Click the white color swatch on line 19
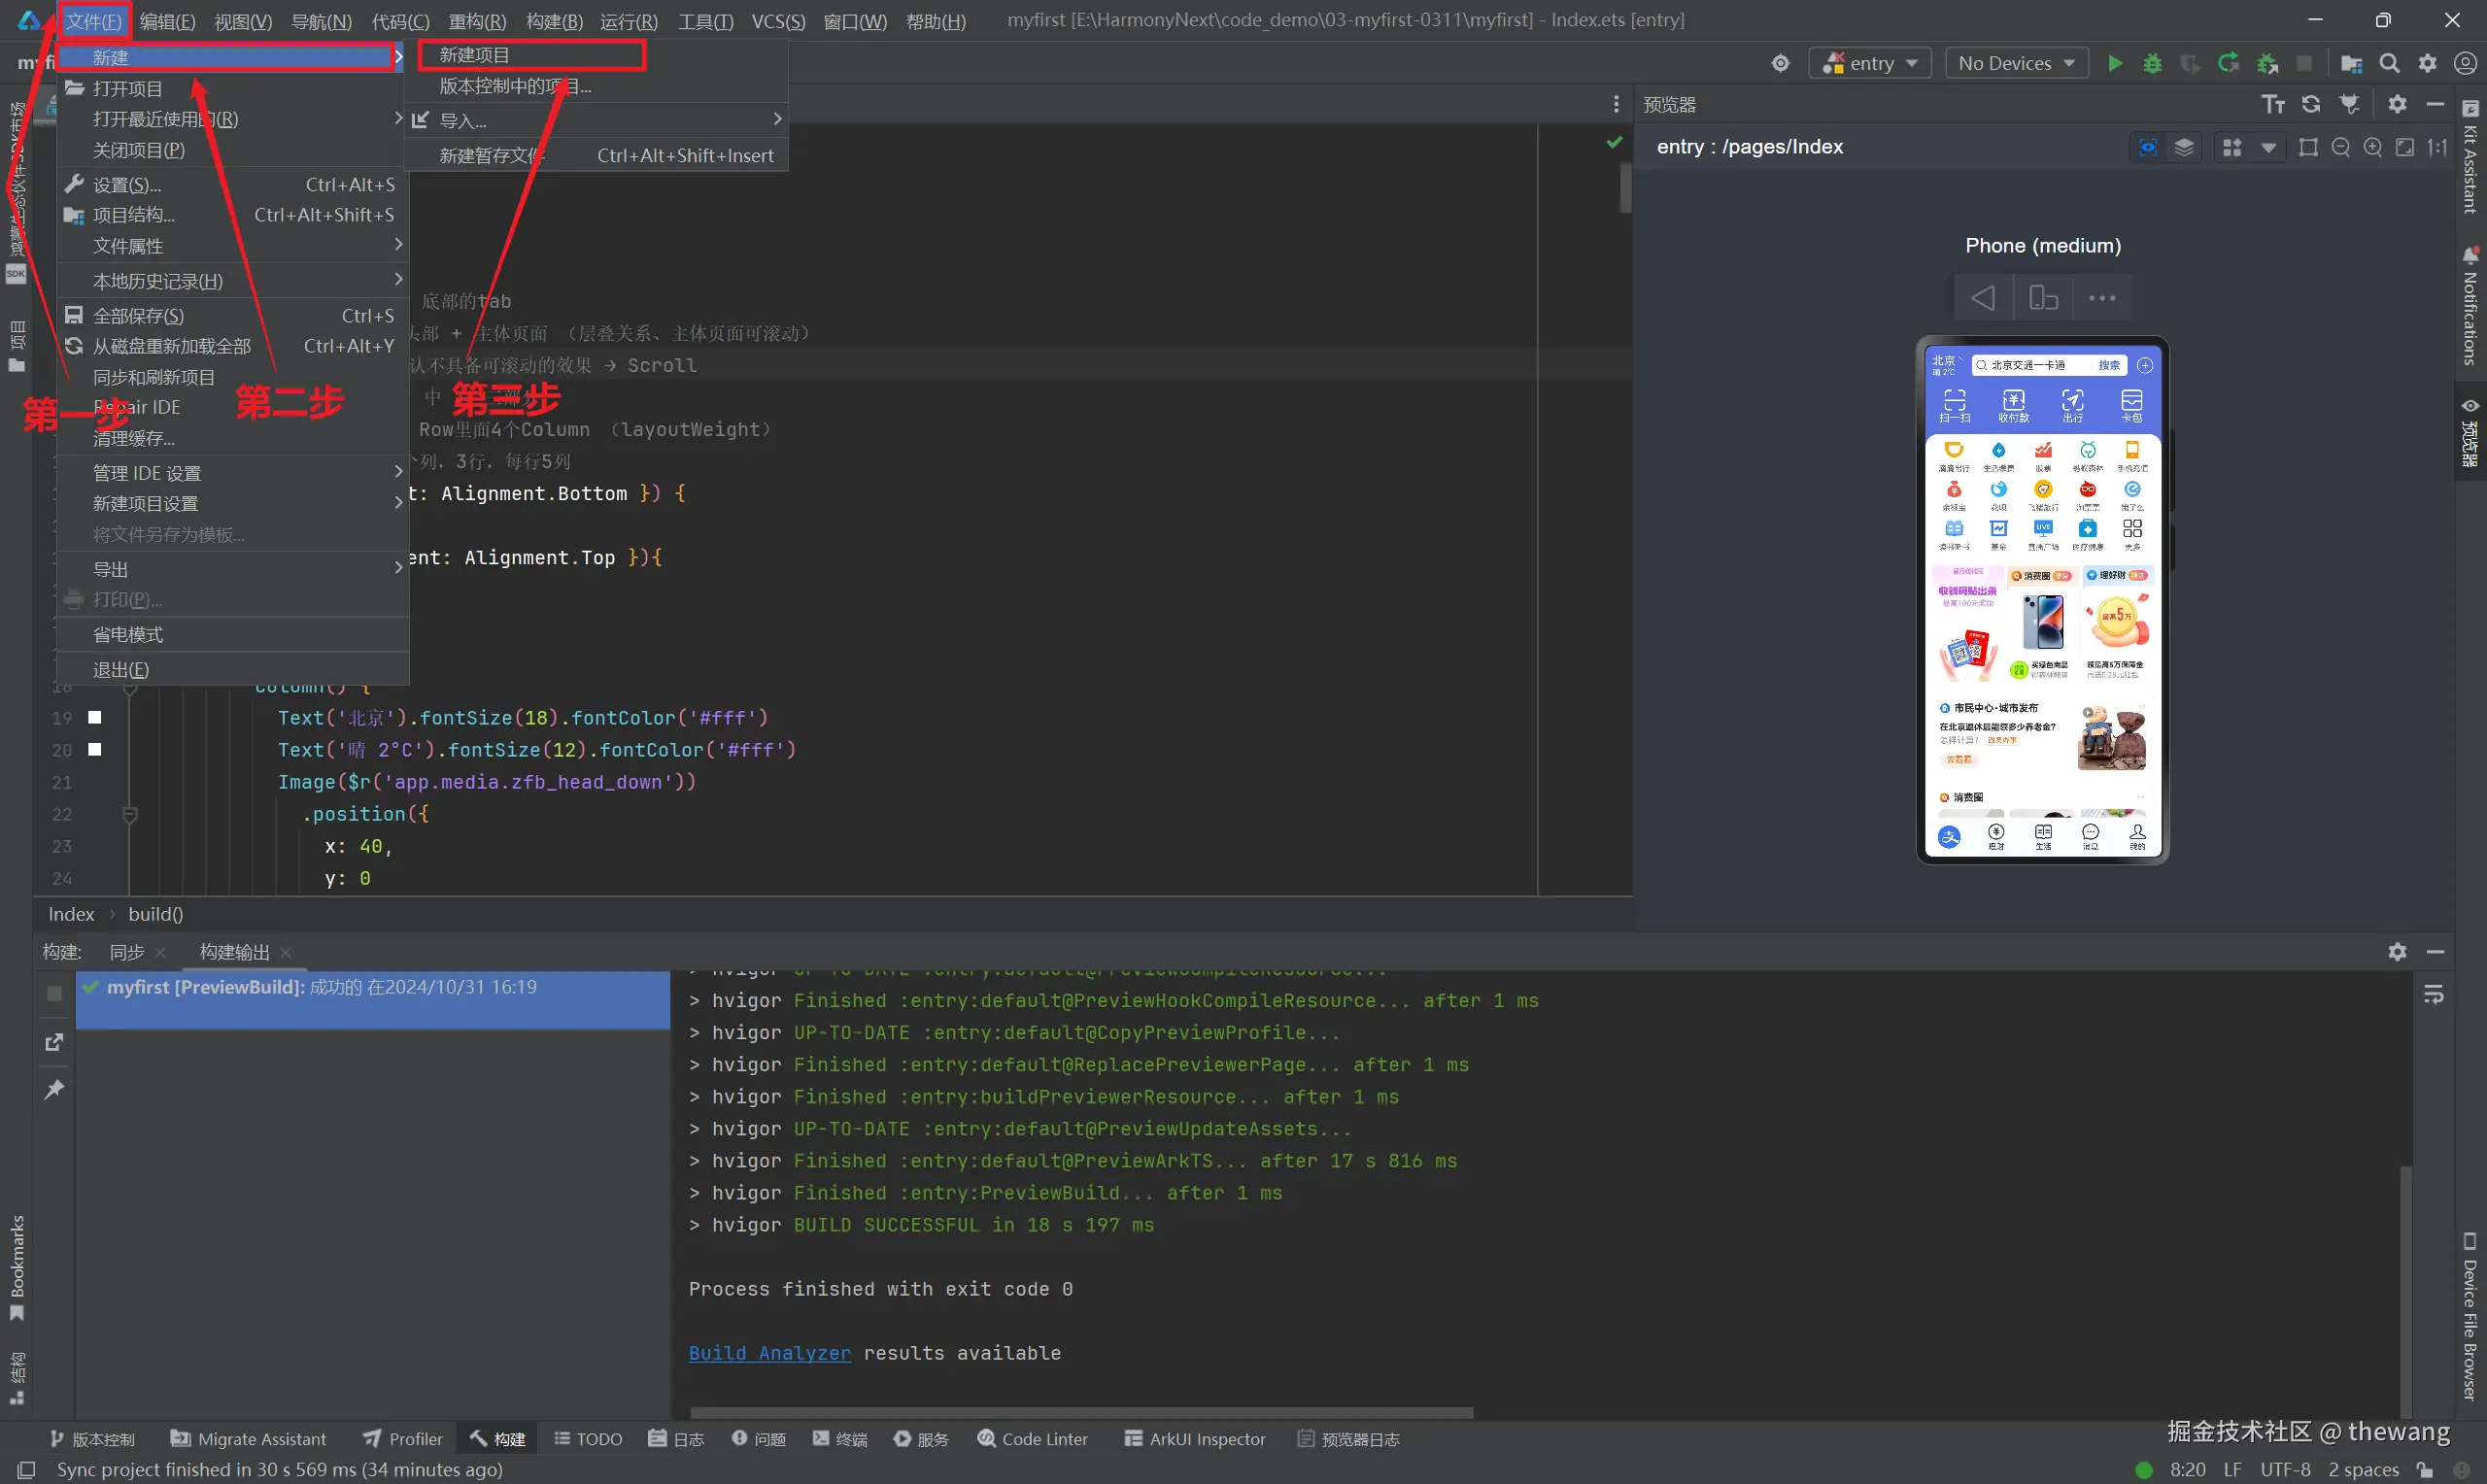 point(95,717)
